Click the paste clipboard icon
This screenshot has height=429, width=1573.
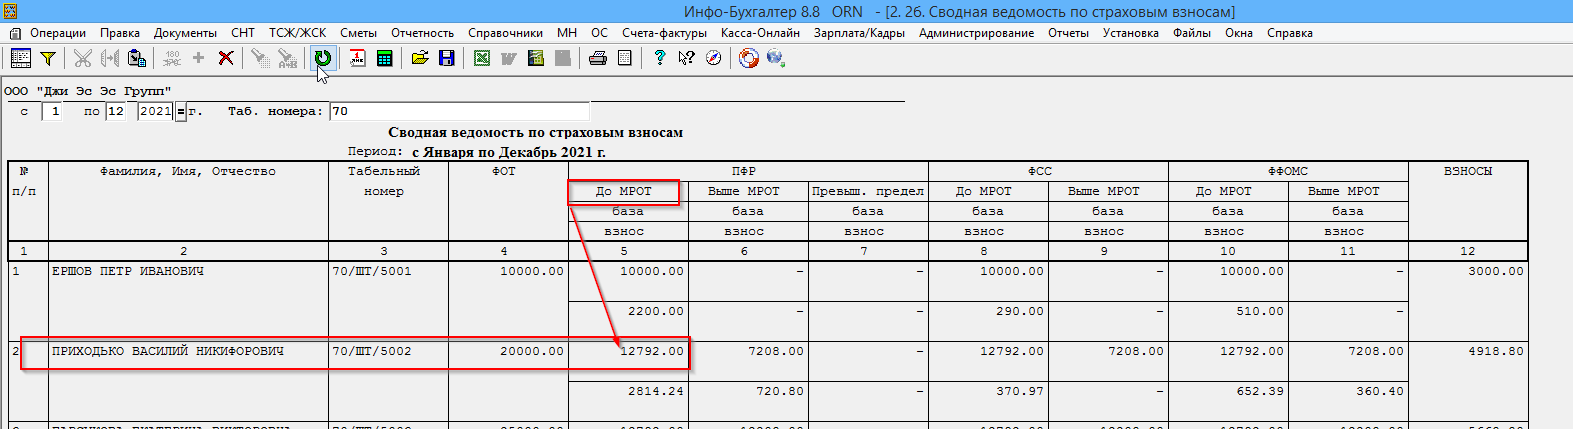point(137,58)
